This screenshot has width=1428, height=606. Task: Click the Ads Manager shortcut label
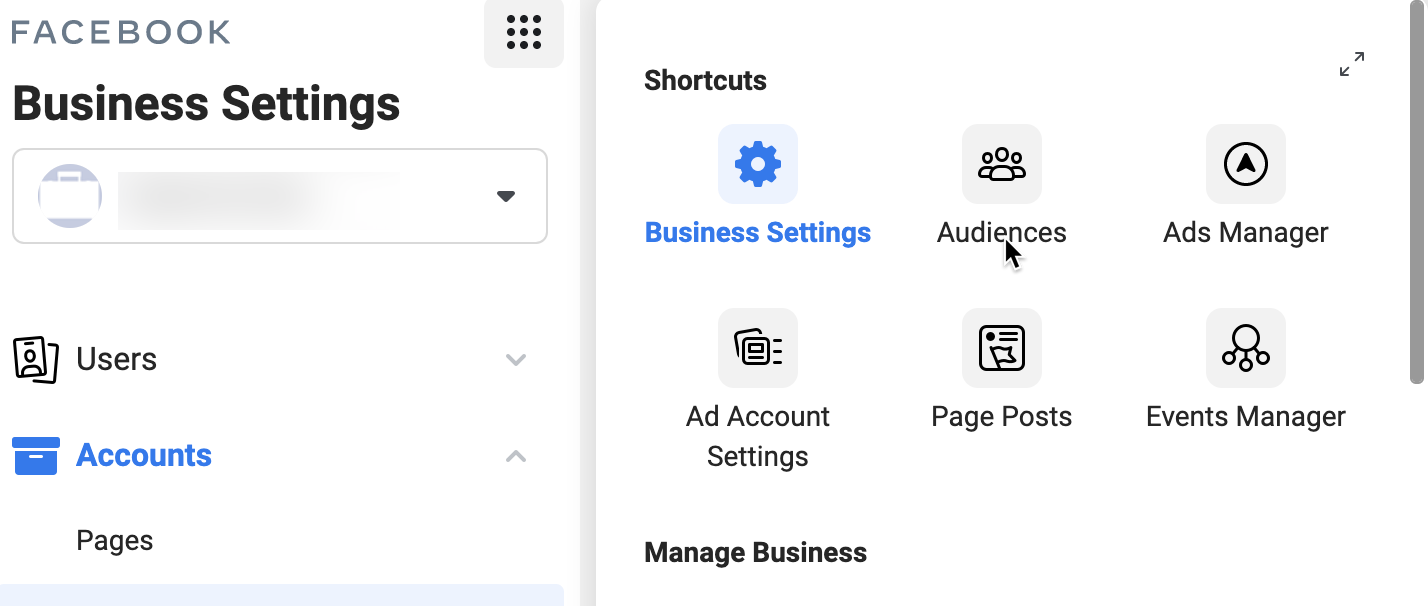pyautogui.click(x=1246, y=233)
